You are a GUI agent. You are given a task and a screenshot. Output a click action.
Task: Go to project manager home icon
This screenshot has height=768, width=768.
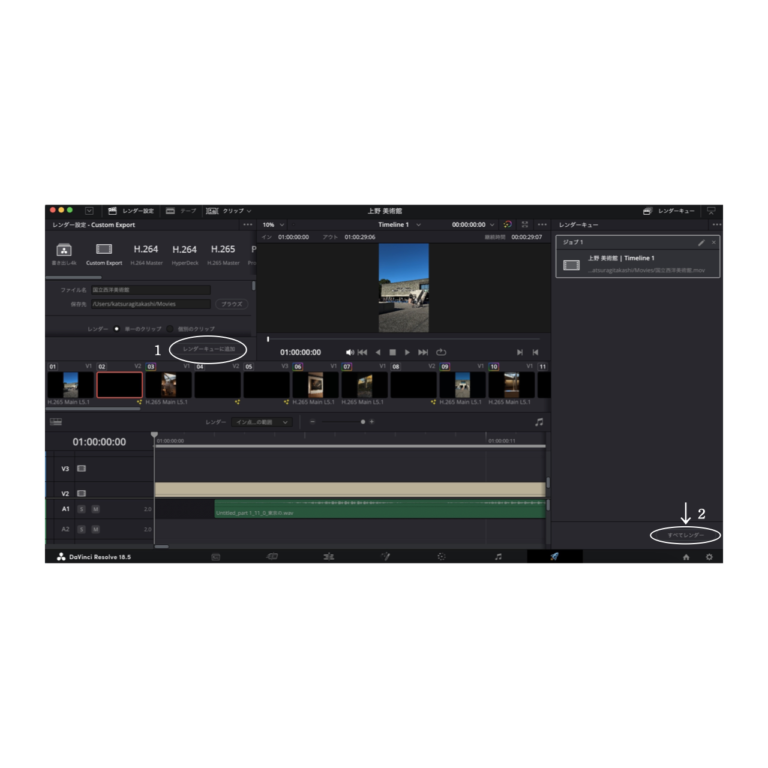point(686,557)
